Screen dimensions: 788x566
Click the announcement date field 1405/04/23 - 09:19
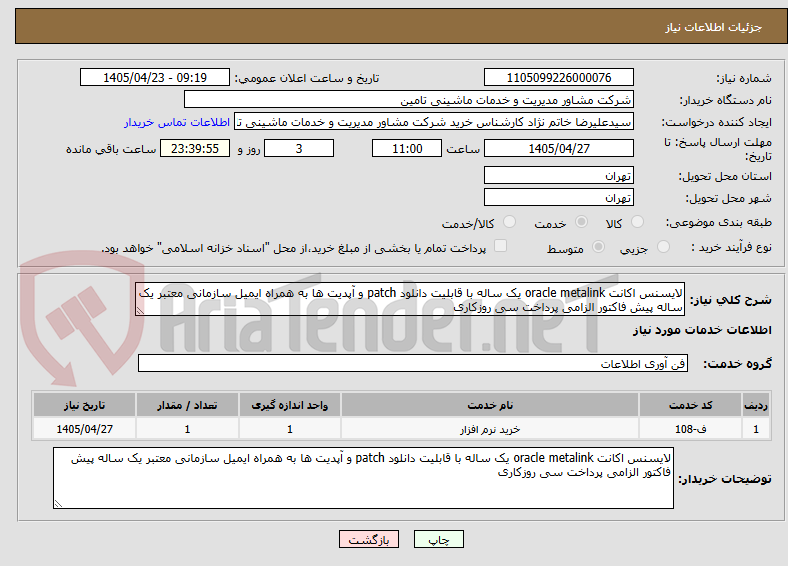click(155, 77)
